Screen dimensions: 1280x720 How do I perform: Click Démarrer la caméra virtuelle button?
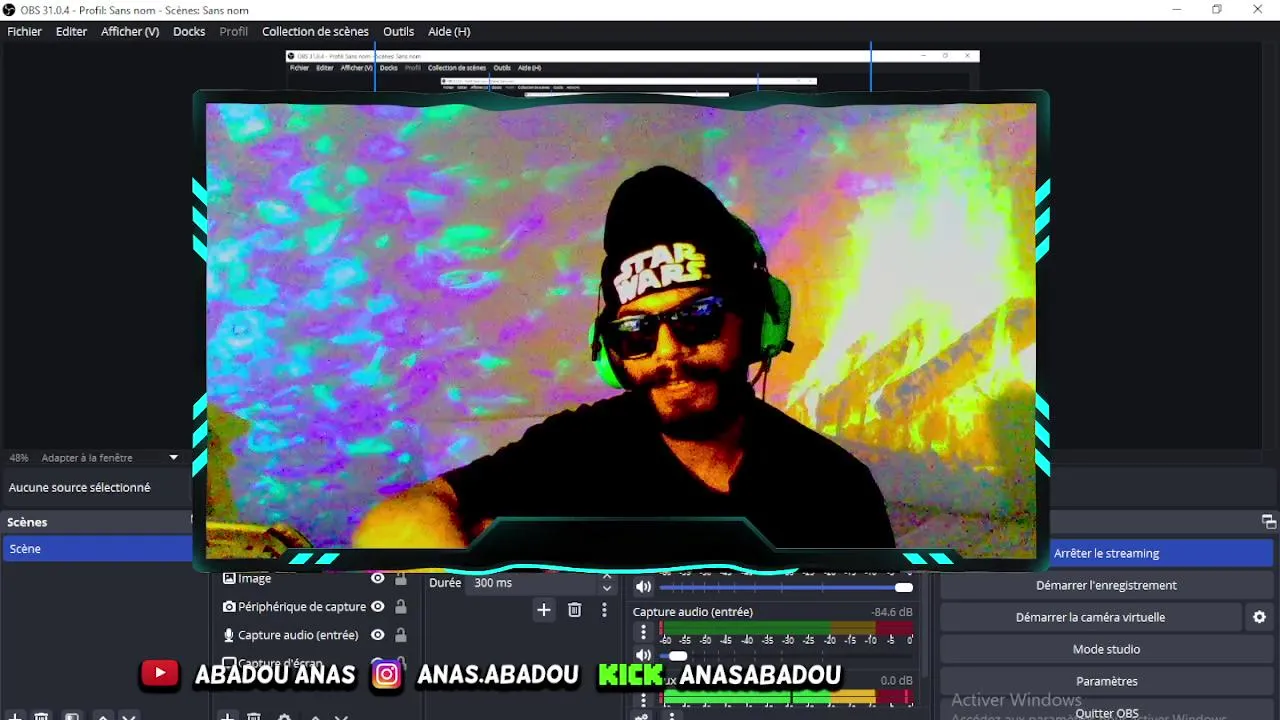[1090, 617]
